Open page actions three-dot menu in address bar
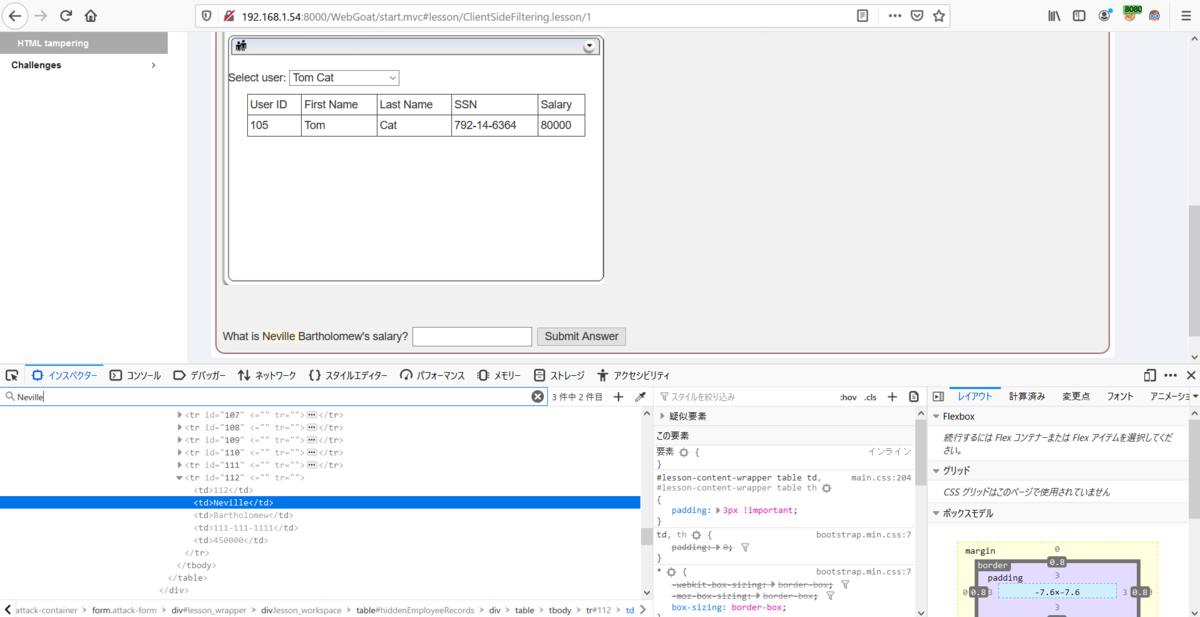The width and height of the screenshot is (1200, 617). tap(894, 16)
